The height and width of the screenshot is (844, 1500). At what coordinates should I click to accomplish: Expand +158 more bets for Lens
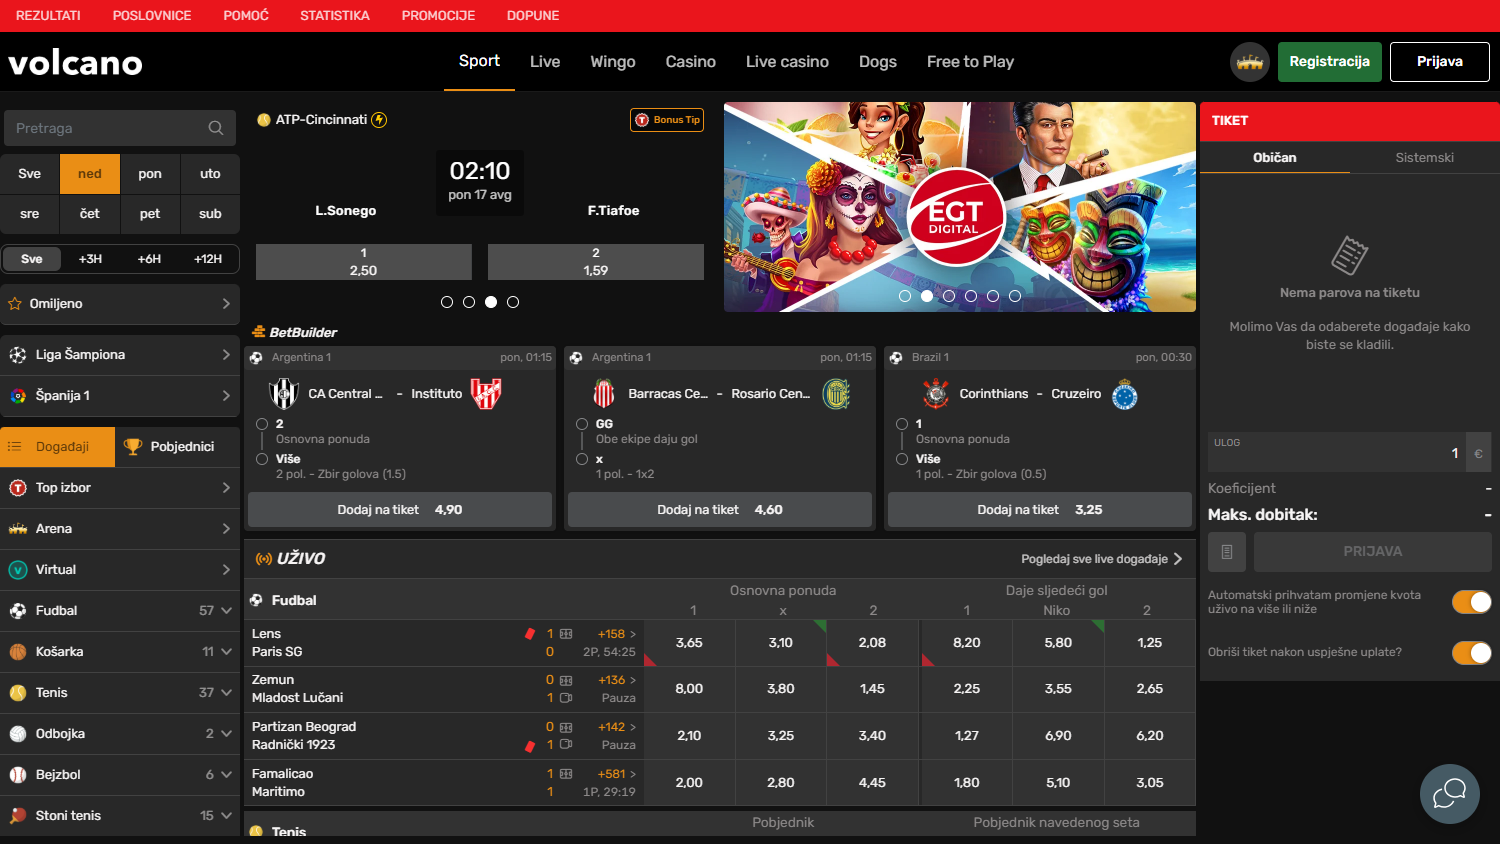(617, 634)
